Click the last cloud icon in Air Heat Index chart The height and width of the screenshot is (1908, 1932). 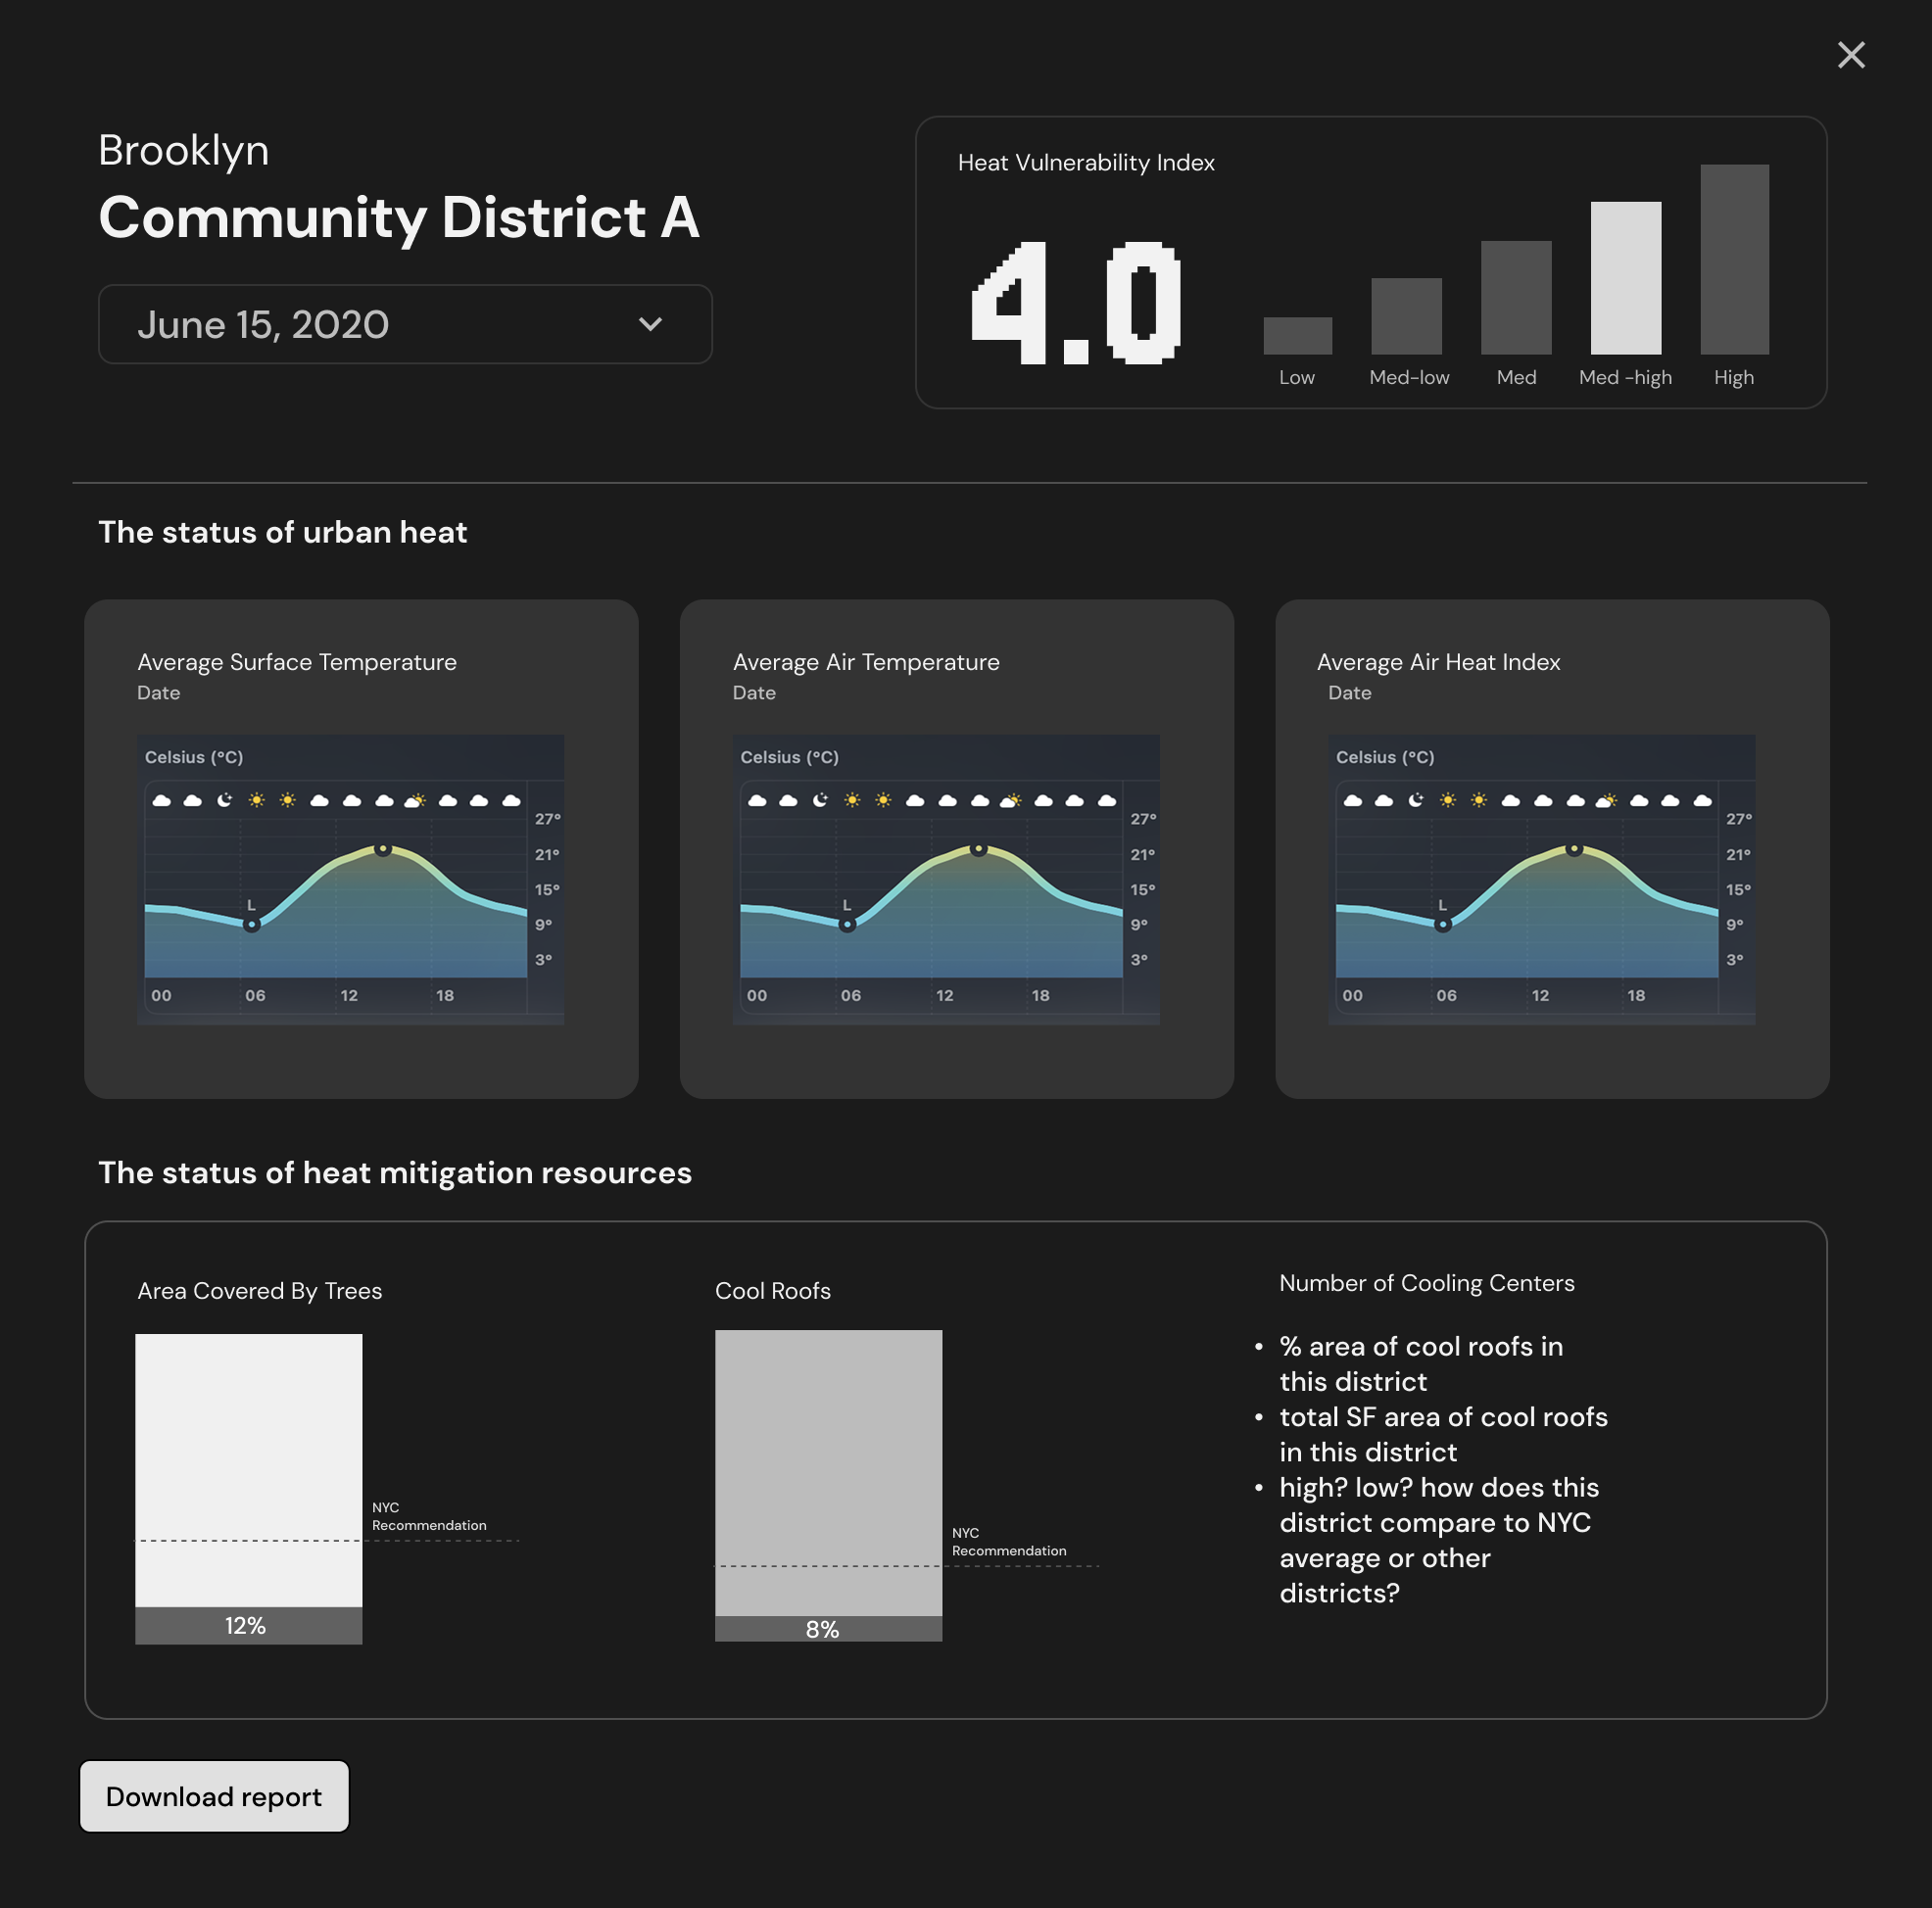[1702, 801]
